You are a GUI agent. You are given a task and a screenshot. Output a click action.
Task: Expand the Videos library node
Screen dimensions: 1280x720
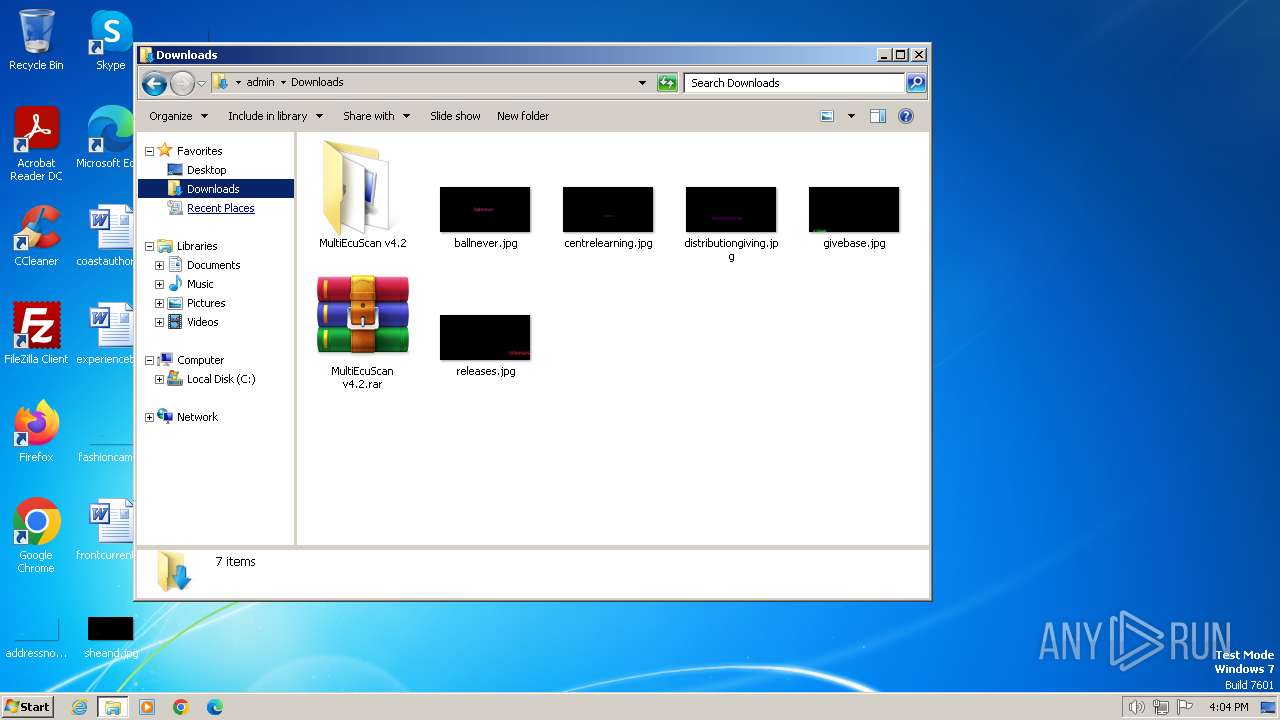click(159, 322)
